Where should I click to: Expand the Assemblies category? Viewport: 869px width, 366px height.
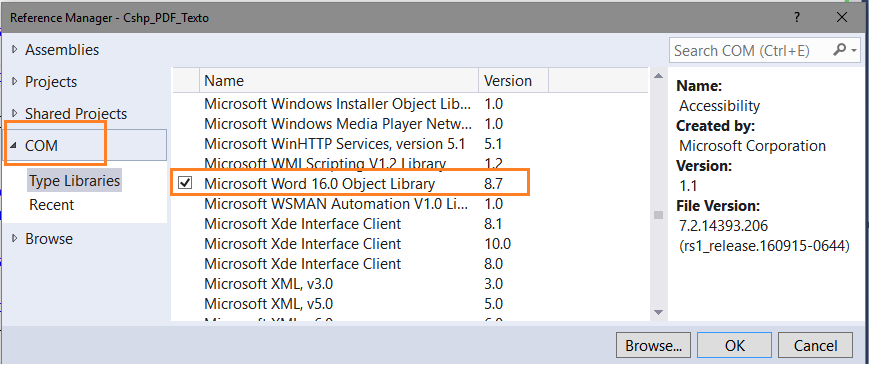click(15, 50)
